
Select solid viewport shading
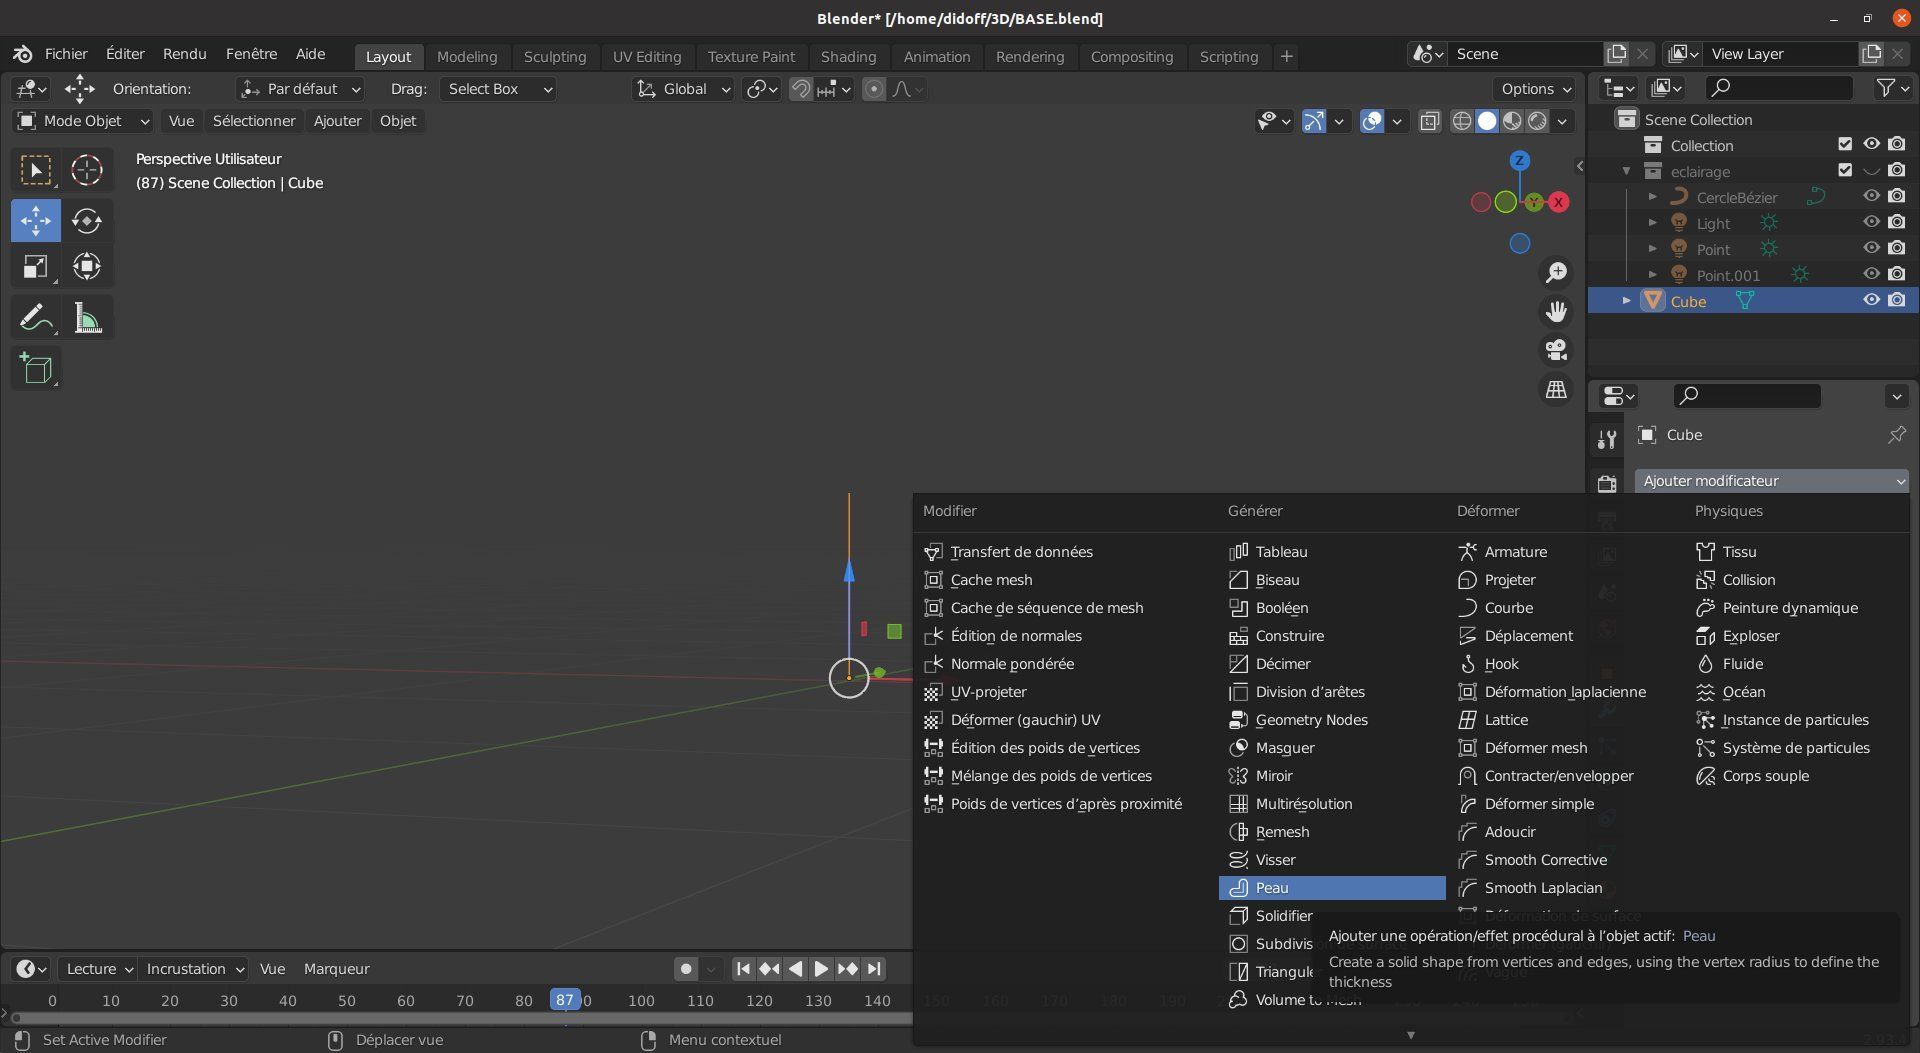[x=1488, y=121]
